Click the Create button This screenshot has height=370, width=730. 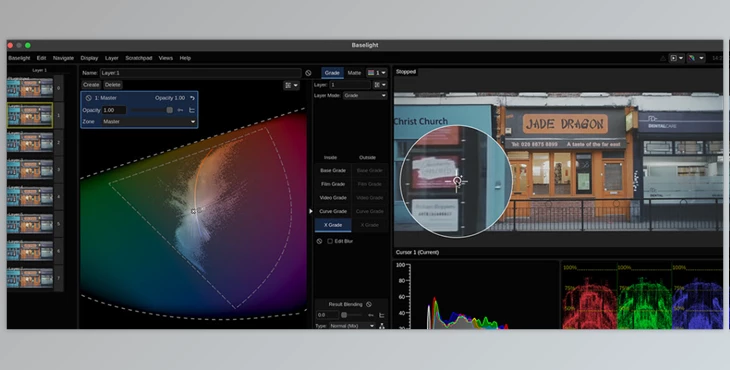[x=91, y=85]
